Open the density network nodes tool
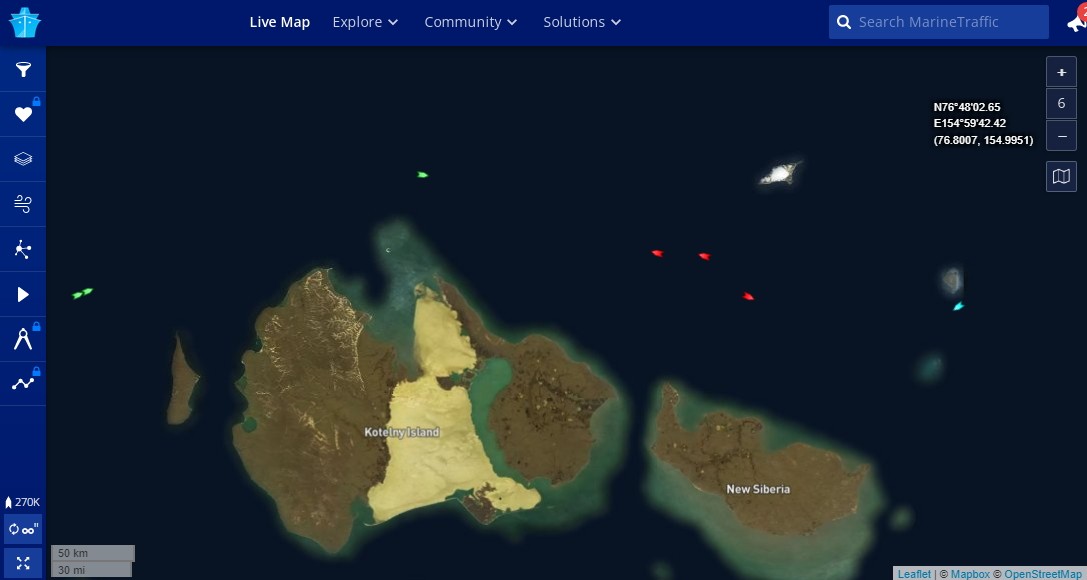Image resolution: width=1087 pixels, height=580 pixels. (23, 250)
